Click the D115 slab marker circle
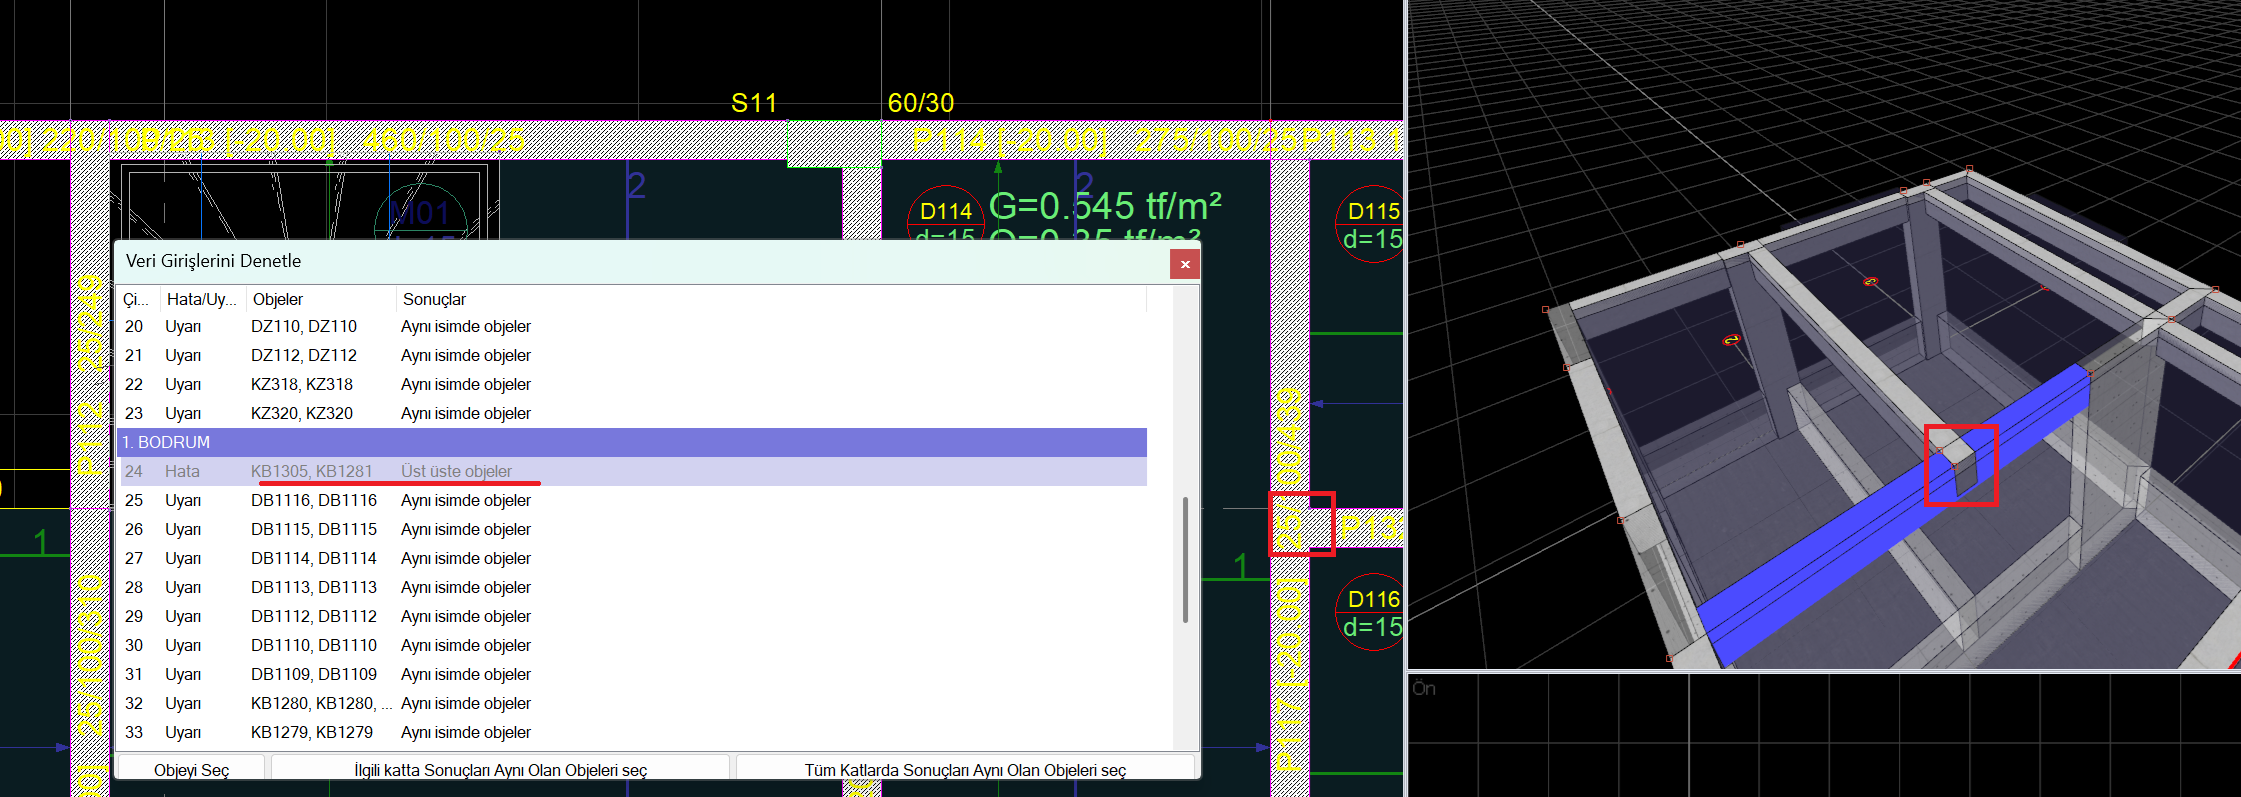Screen dimensions: 2241x797 tap(1372, 223)
